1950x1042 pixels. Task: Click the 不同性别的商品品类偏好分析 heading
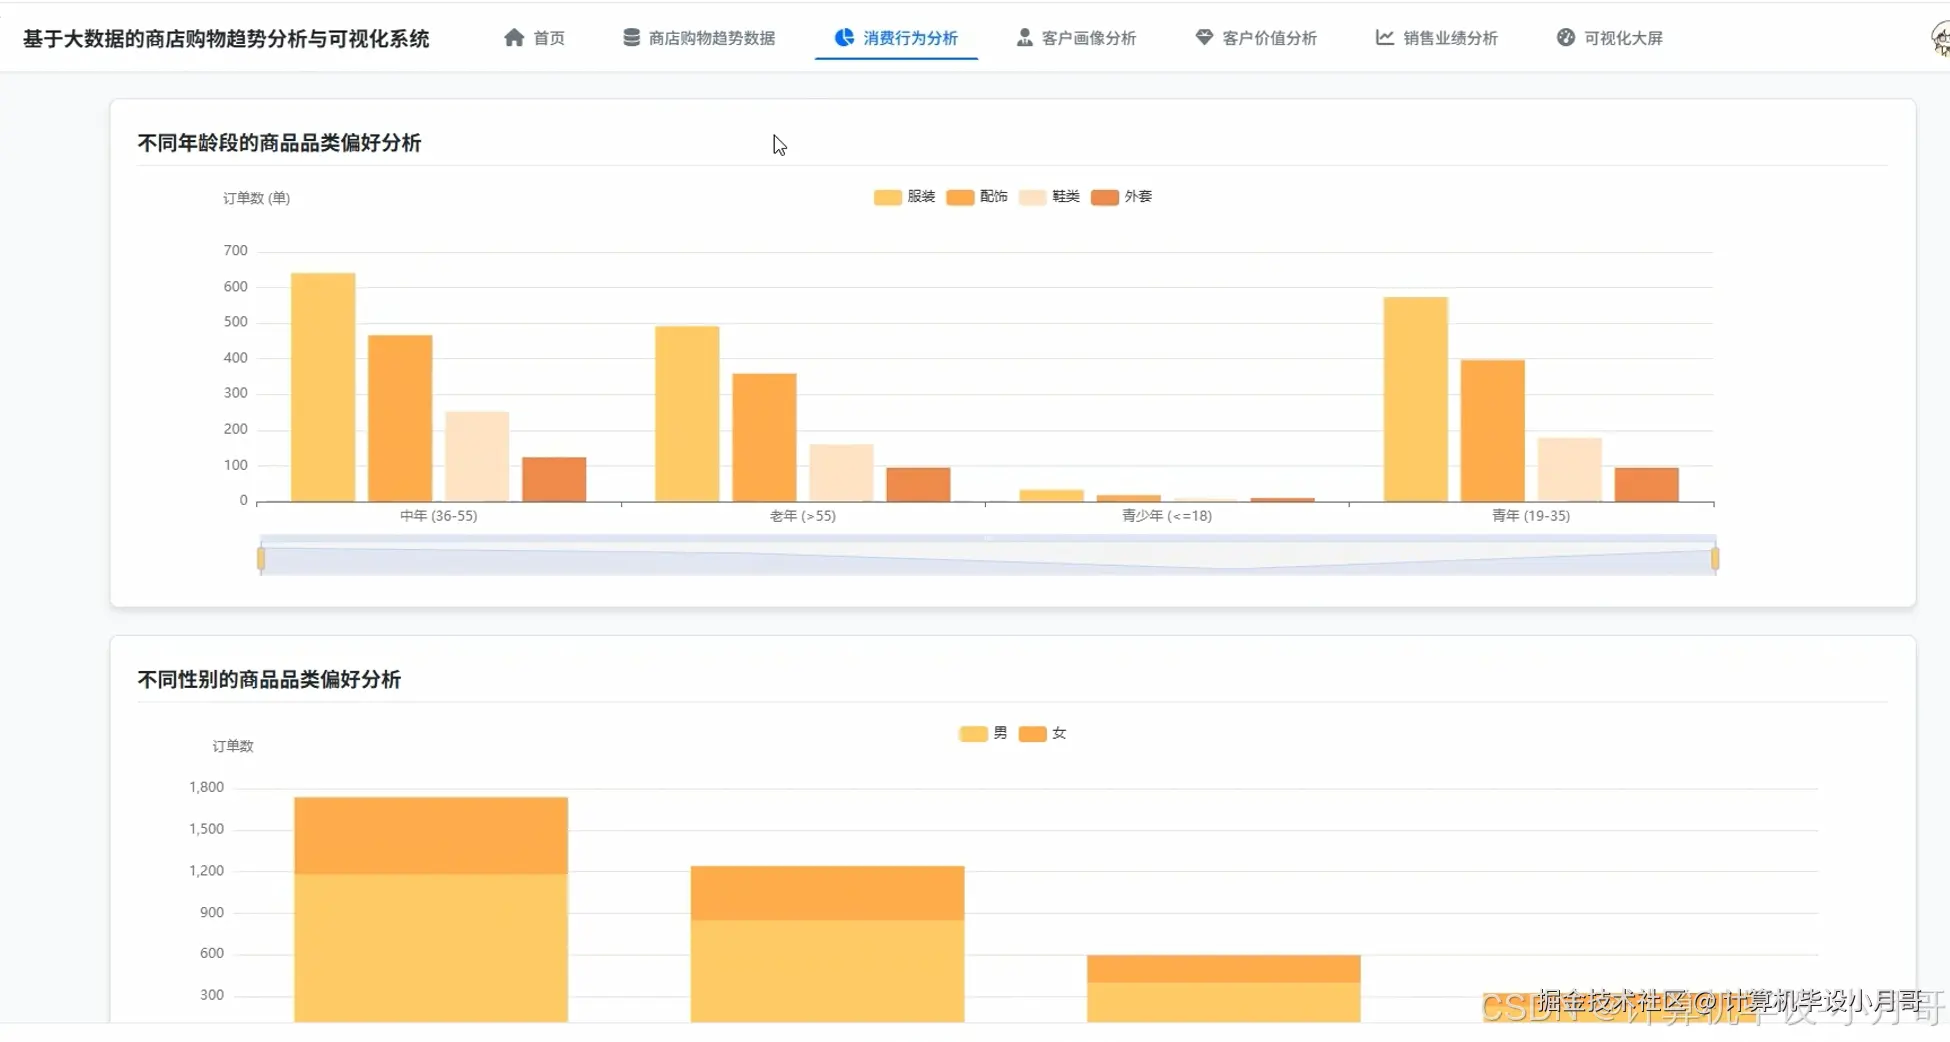tap(269, 680)
